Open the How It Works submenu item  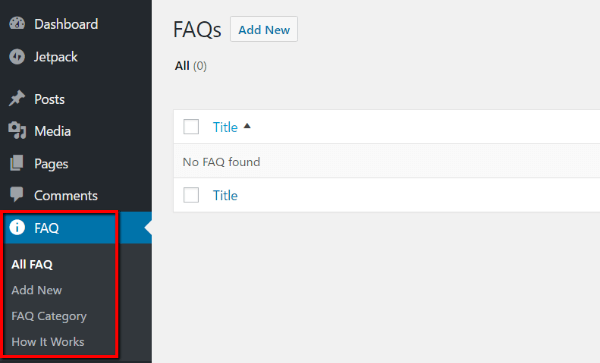(48, 342)
